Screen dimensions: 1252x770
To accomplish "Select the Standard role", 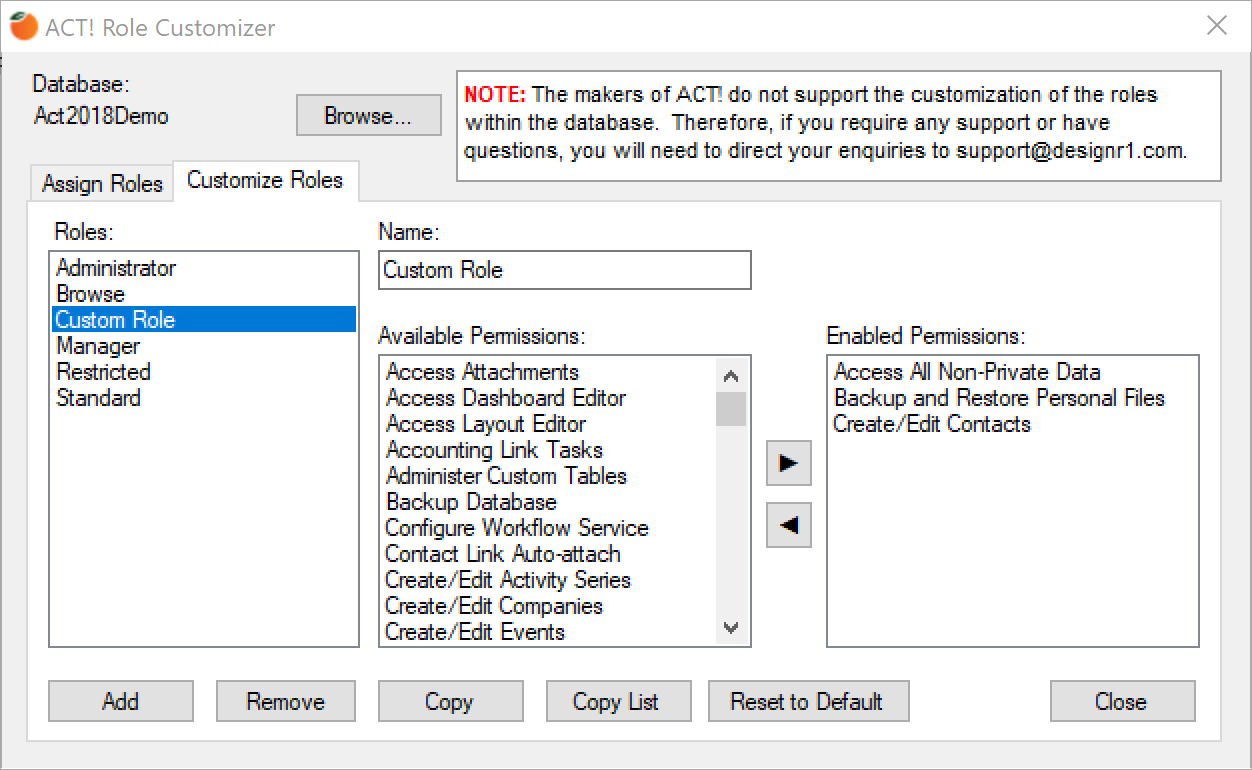I will (x=204, y=398).
